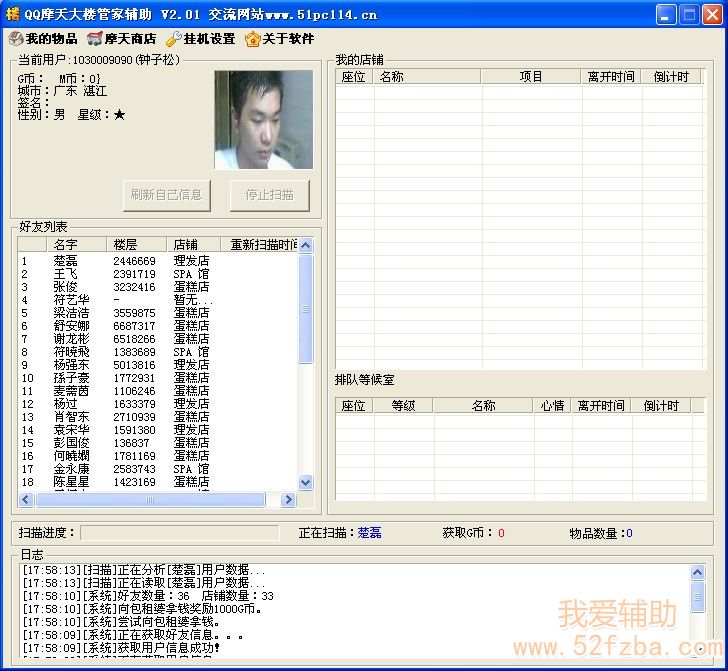Select friend row 孫子壹
The width and height of the screenshot is (728, 671).
[158, 378]
